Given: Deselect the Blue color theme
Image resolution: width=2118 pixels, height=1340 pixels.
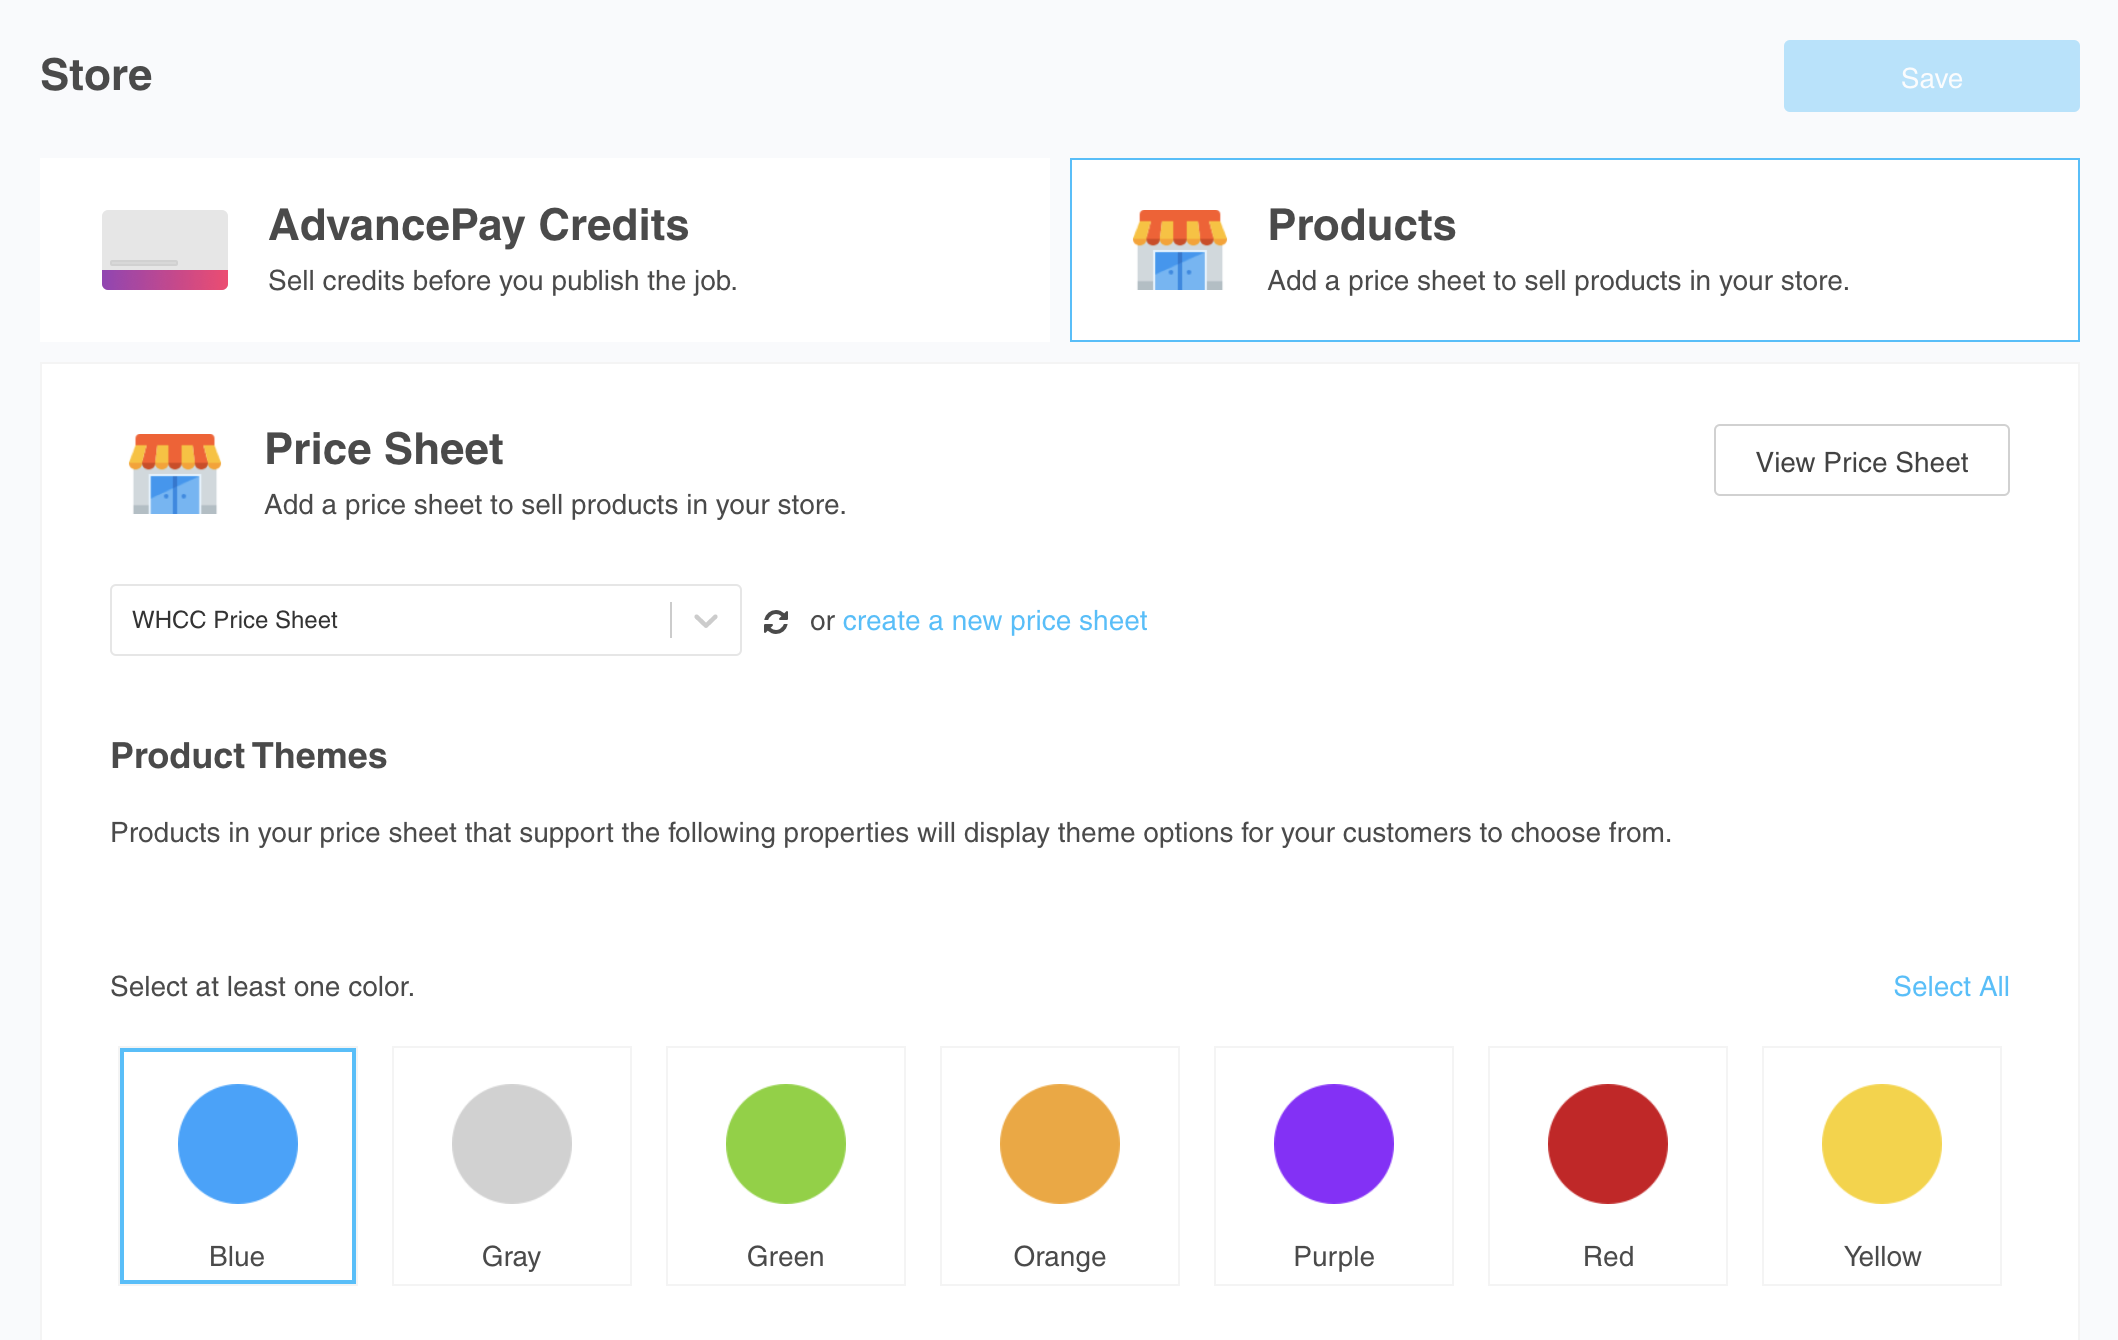Looking at the screenshot, I should click(237, 1143).
